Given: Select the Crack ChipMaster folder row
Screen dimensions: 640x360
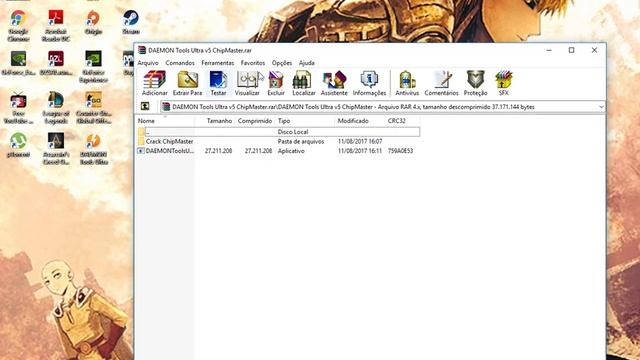Looking at the screenshot, I should (278, 141).
